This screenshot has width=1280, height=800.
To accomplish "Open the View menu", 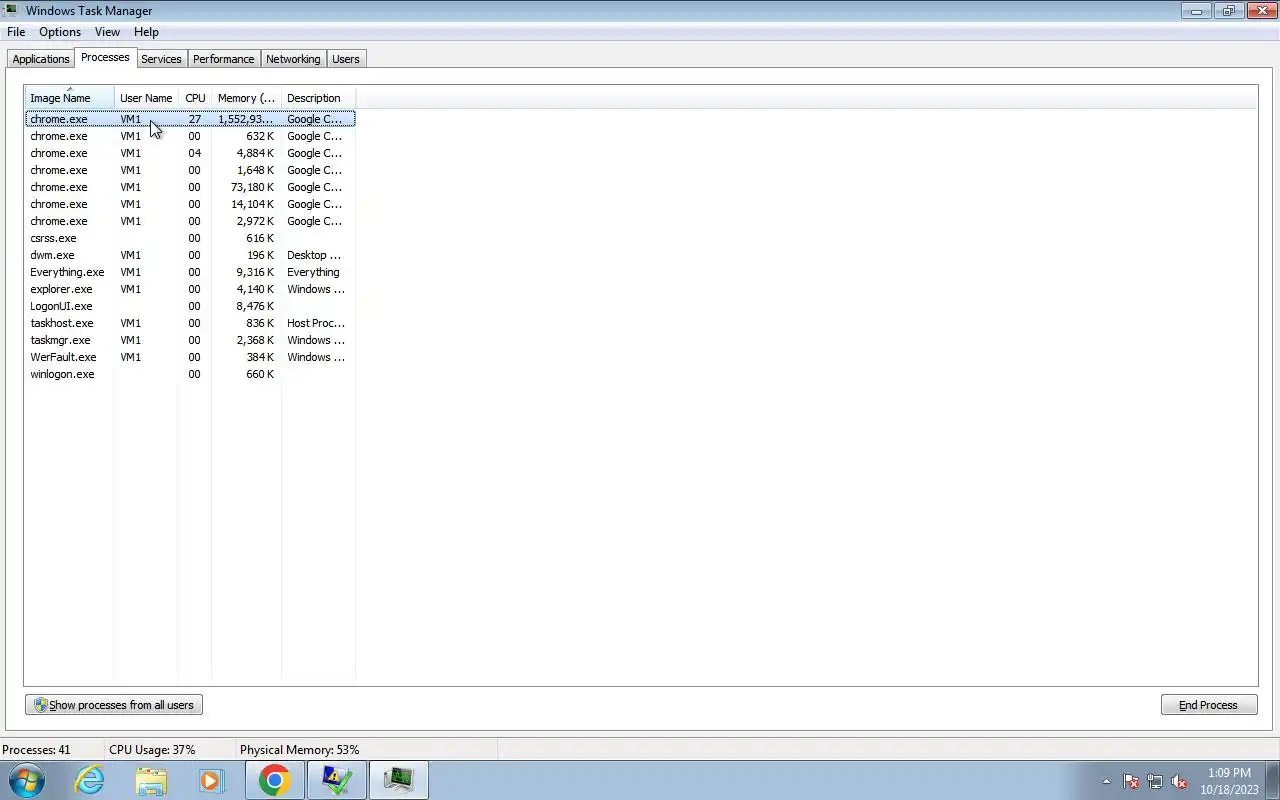I will (x=107, y=32).
